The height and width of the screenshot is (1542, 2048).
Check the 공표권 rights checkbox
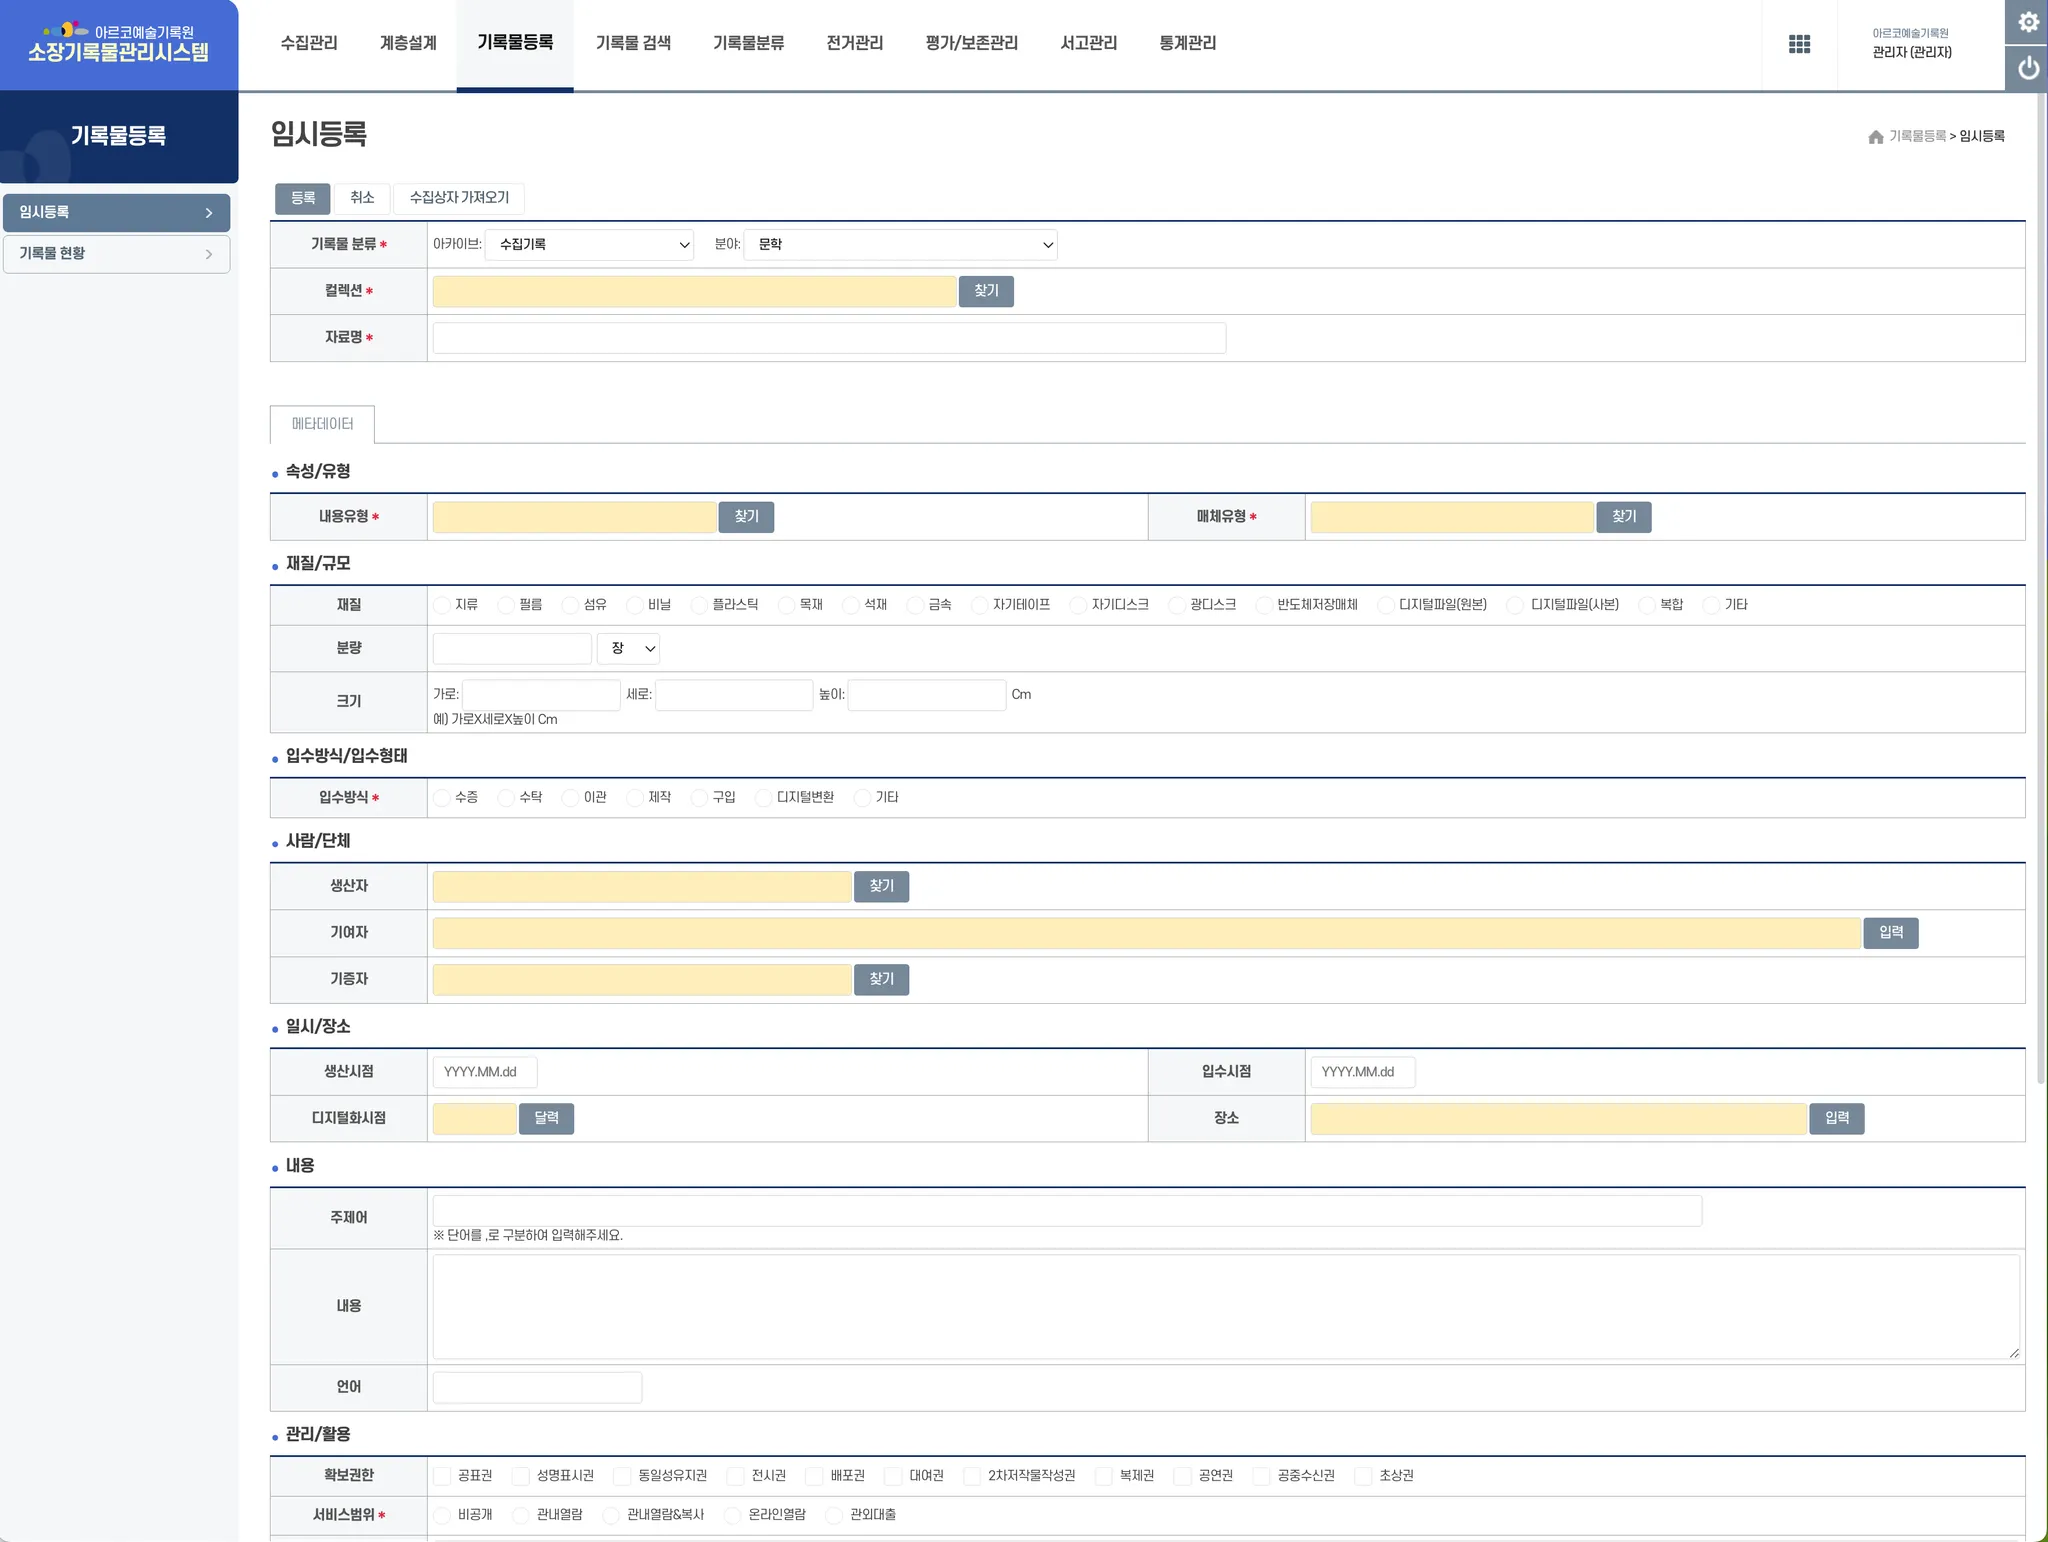click(x=442, y=1476)
